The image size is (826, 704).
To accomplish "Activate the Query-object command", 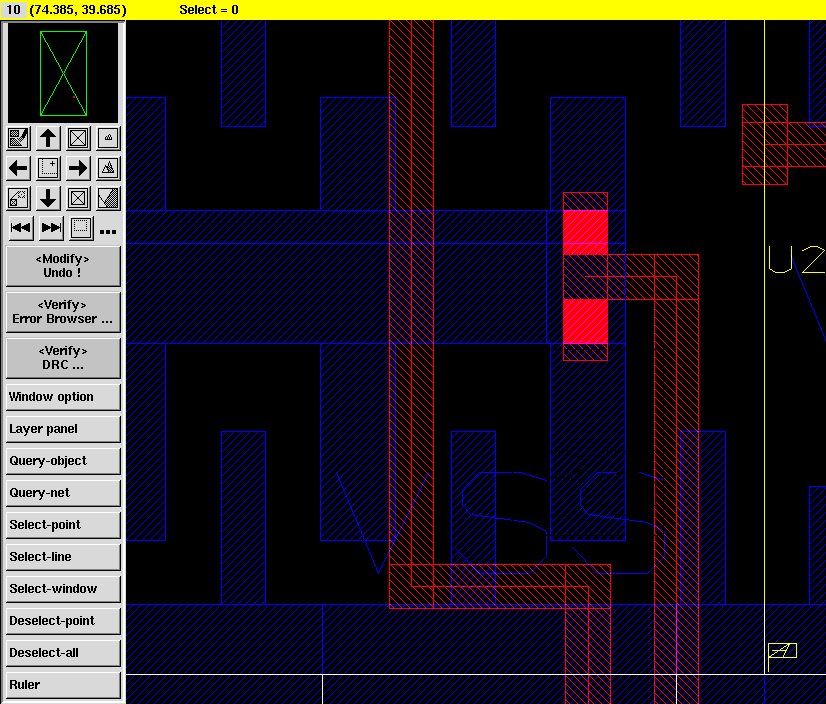I will click(x=63, y=461).
